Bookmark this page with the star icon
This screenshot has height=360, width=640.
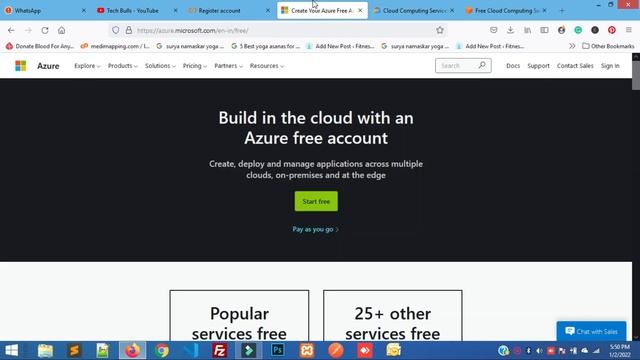[440, 30]
